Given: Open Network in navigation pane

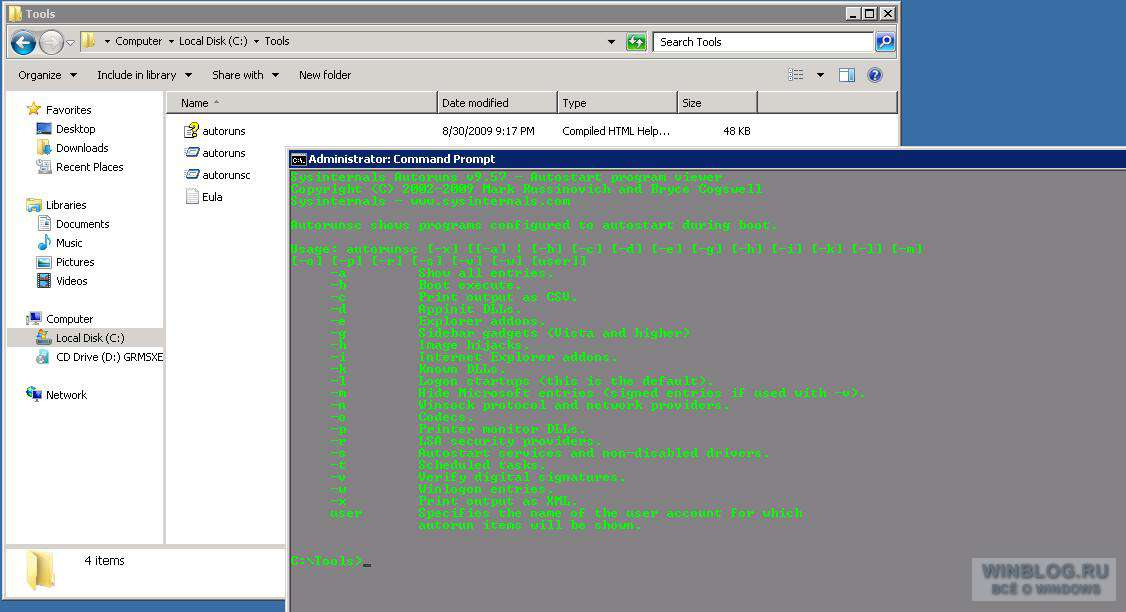Looking at the screenshot, I should coord(66,395).
